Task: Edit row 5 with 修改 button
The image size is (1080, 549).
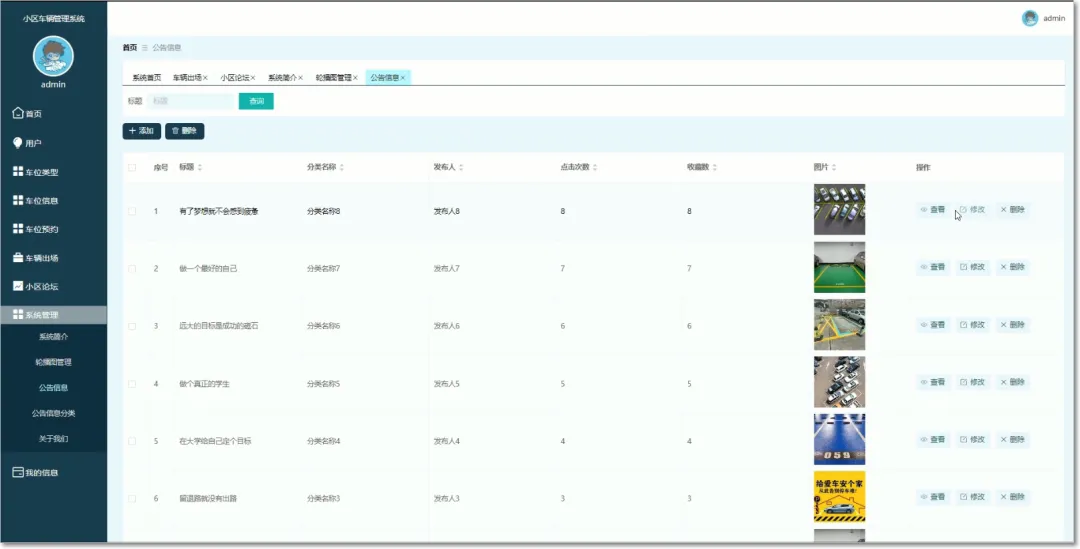Action: tap(973, 439)
